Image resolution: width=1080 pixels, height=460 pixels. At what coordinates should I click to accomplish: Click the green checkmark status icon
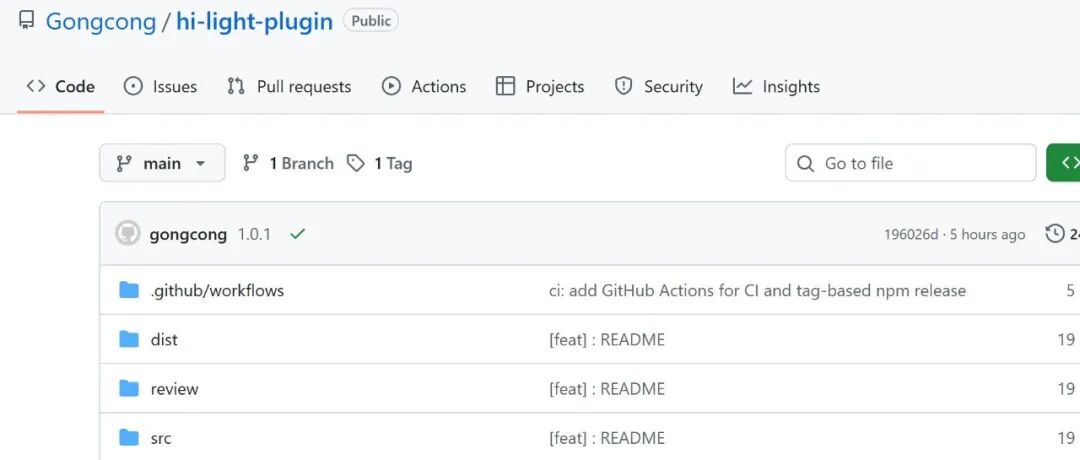298,234
